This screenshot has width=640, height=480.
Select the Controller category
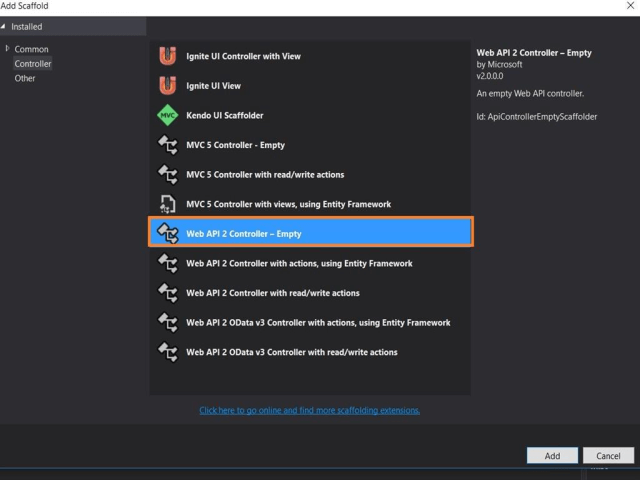coord(33,64)
